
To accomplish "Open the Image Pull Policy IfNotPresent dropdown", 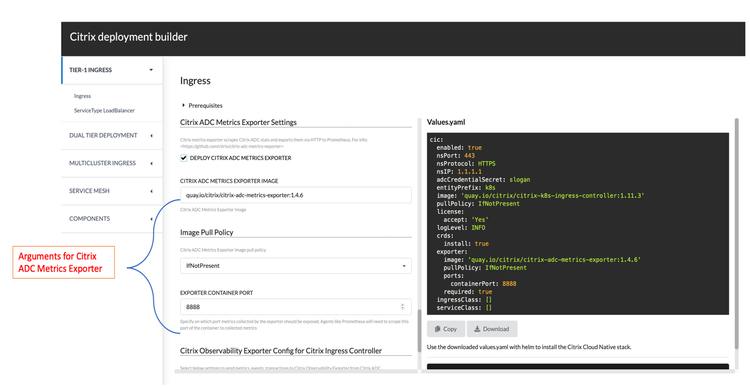I will [x=296, y=266].
